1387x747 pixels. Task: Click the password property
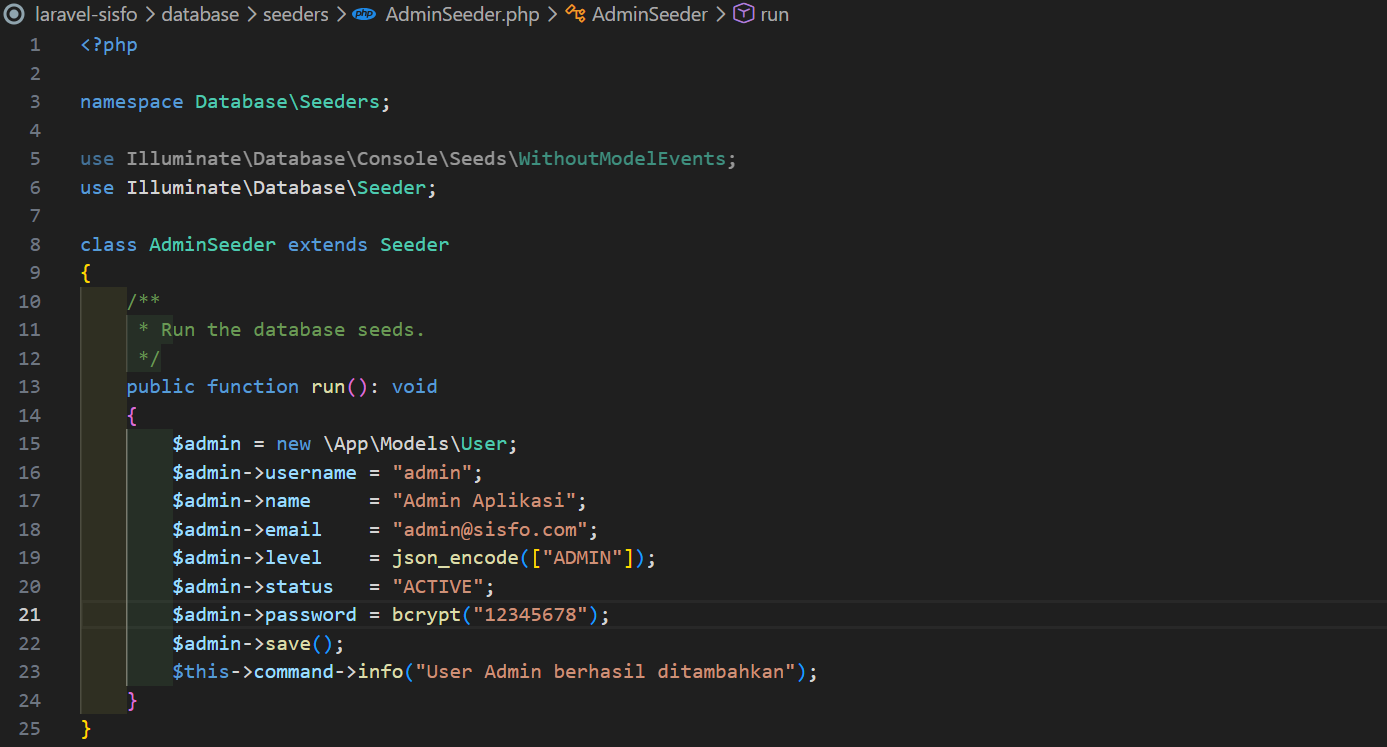point(311,614)
